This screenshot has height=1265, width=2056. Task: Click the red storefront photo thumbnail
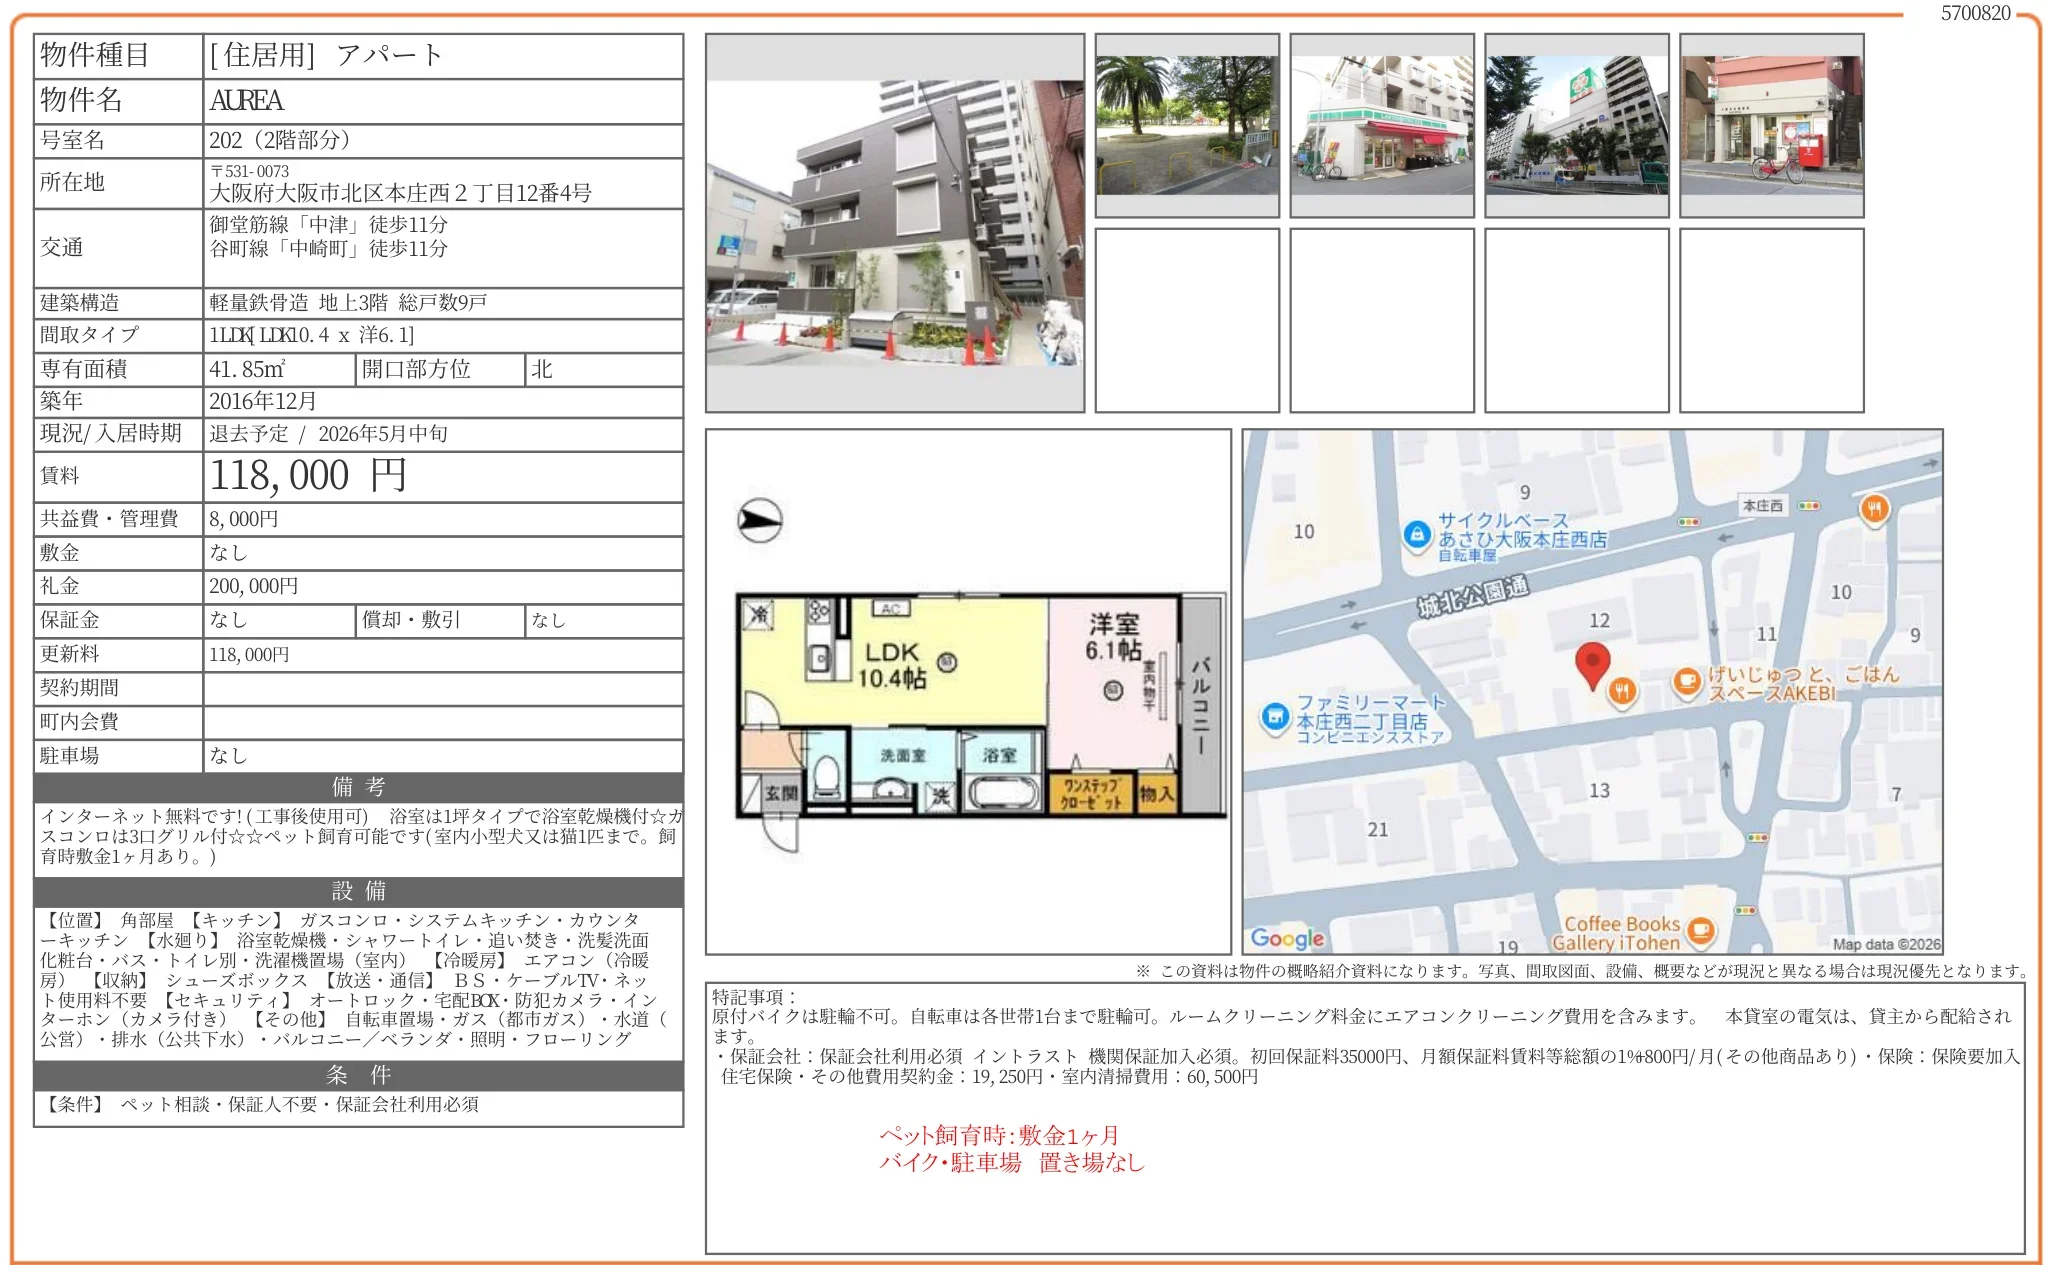[1770, 125]
